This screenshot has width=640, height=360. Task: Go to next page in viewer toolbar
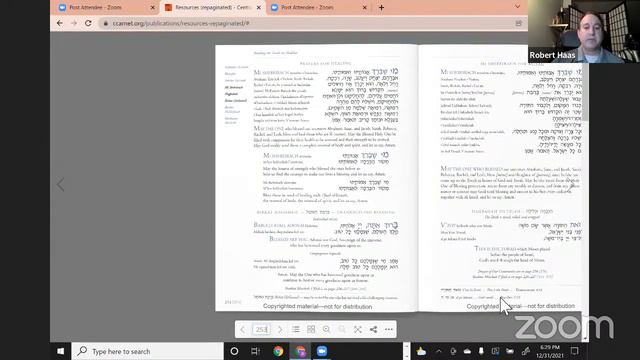pyautogui.click(x=280, y=329)
